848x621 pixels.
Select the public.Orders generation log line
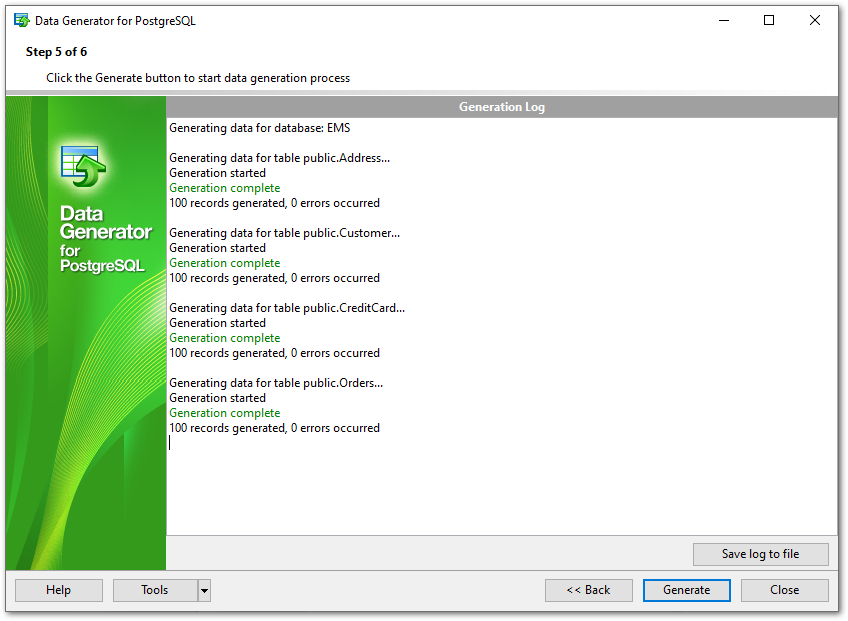click(x=276, y=383)
